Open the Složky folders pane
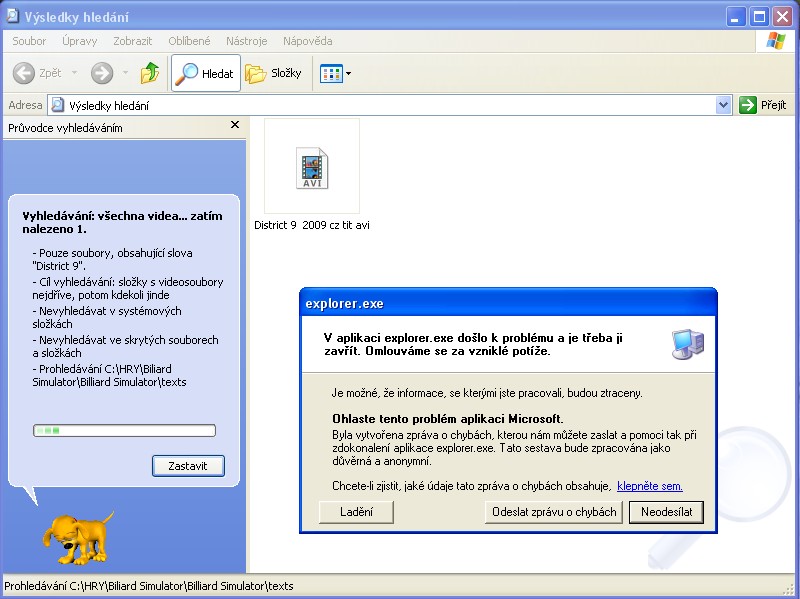 pos(273,73)
